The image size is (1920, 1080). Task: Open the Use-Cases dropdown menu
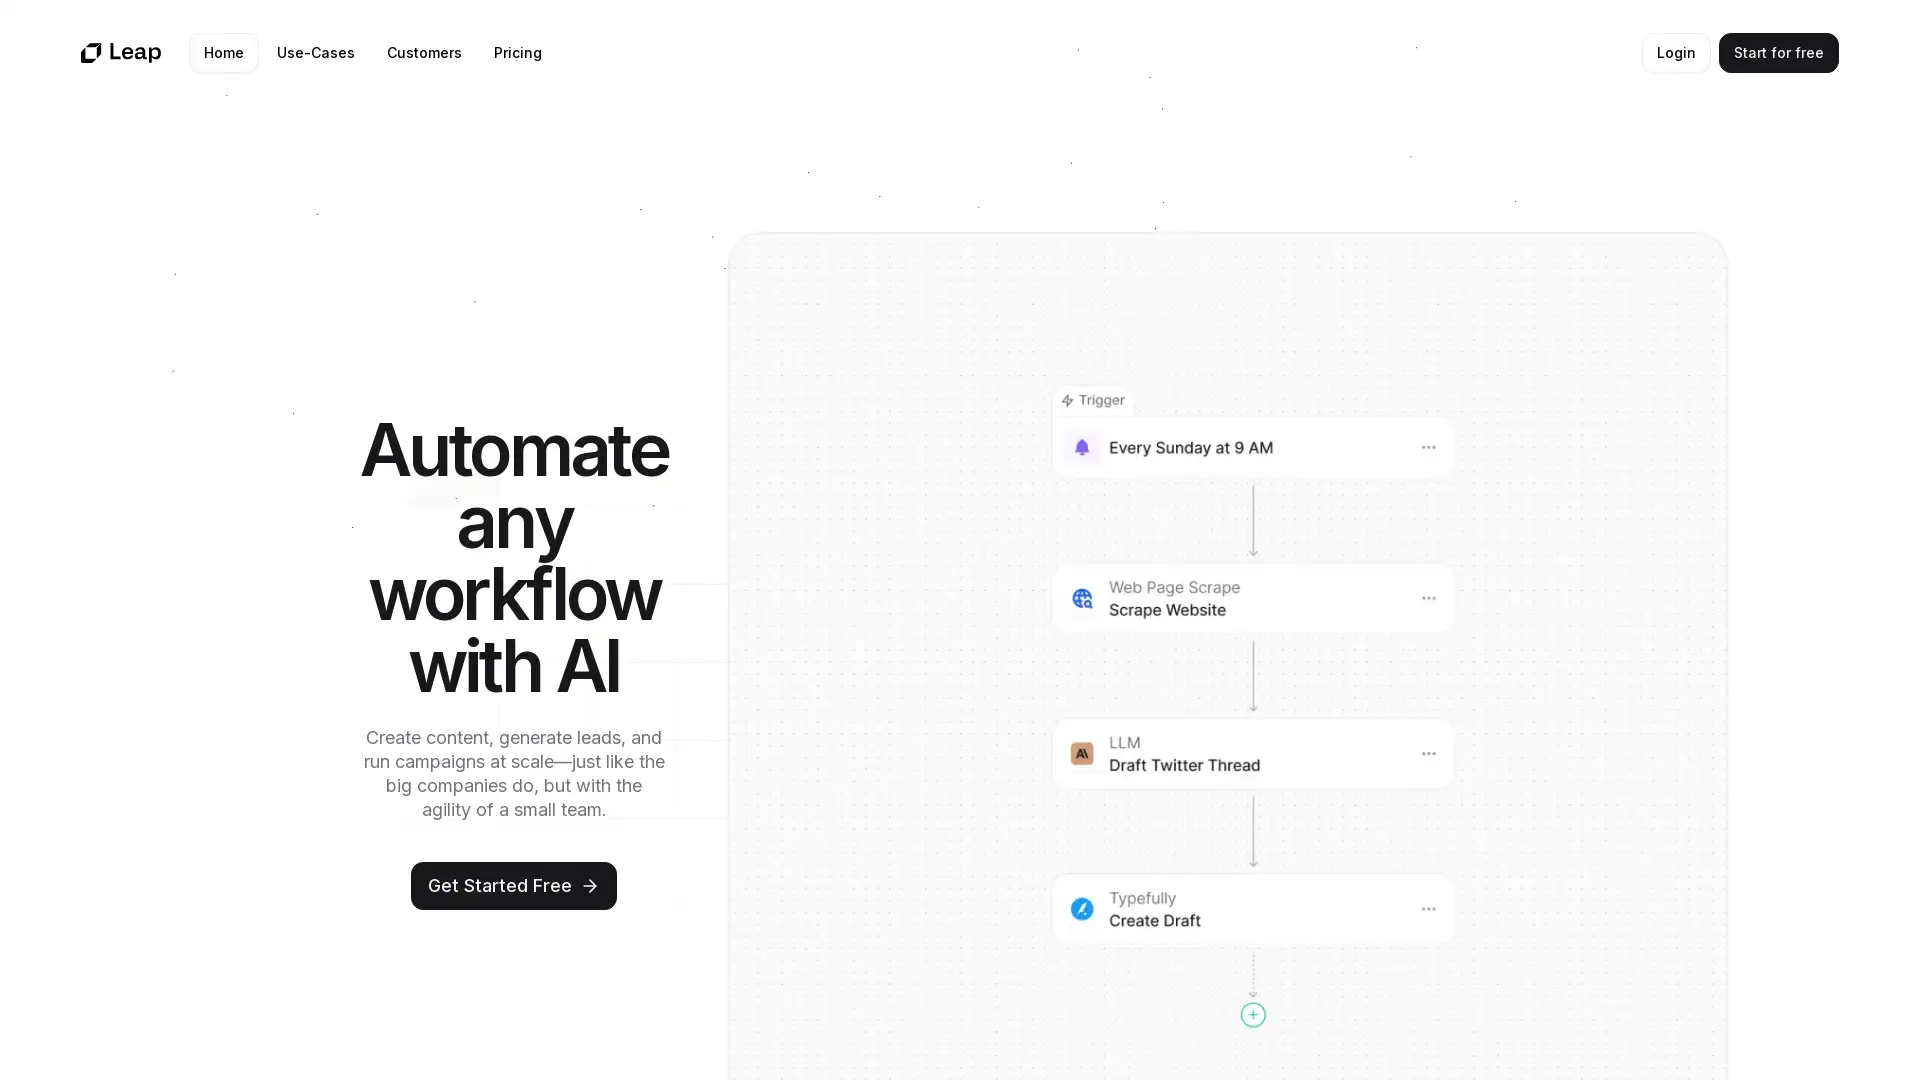315,53
